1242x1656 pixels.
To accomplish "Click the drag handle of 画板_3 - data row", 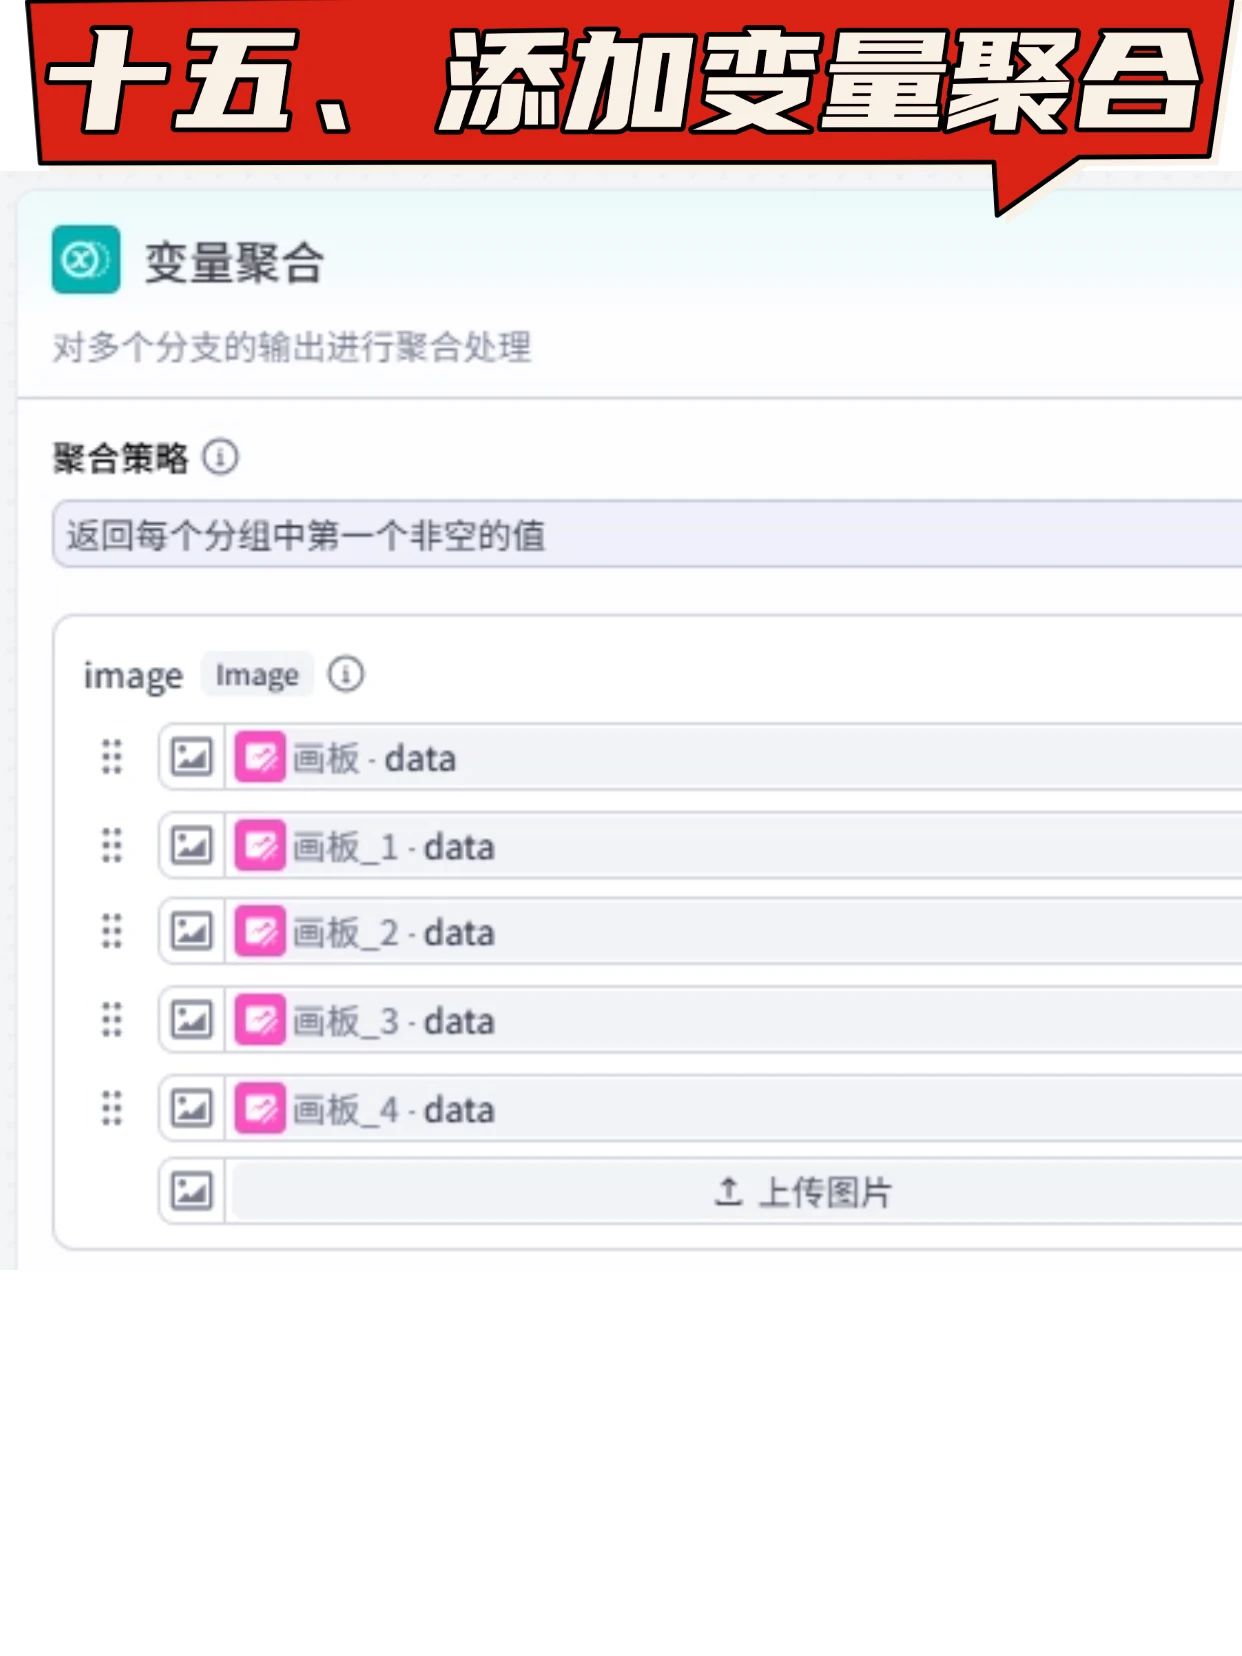I will coord(112,1020).
